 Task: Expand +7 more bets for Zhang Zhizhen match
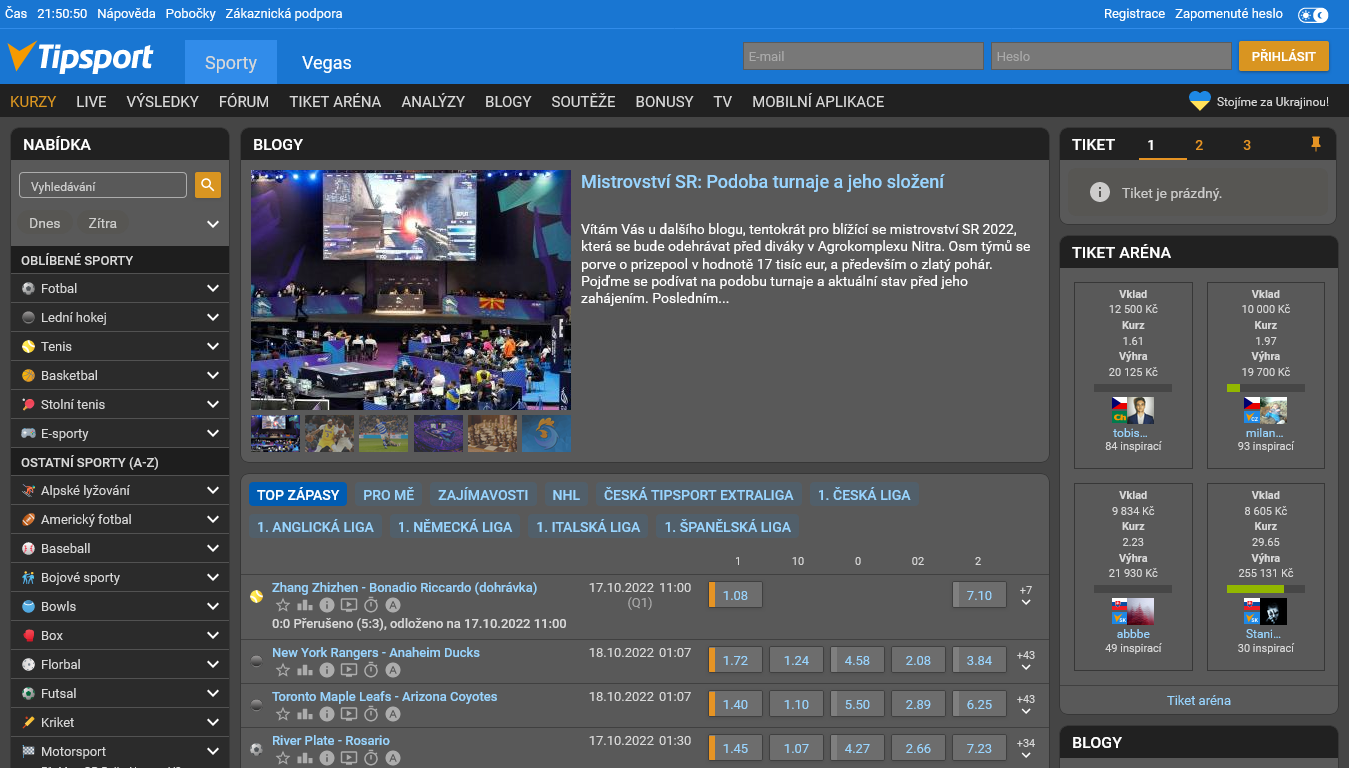[x=1025, y=596]
